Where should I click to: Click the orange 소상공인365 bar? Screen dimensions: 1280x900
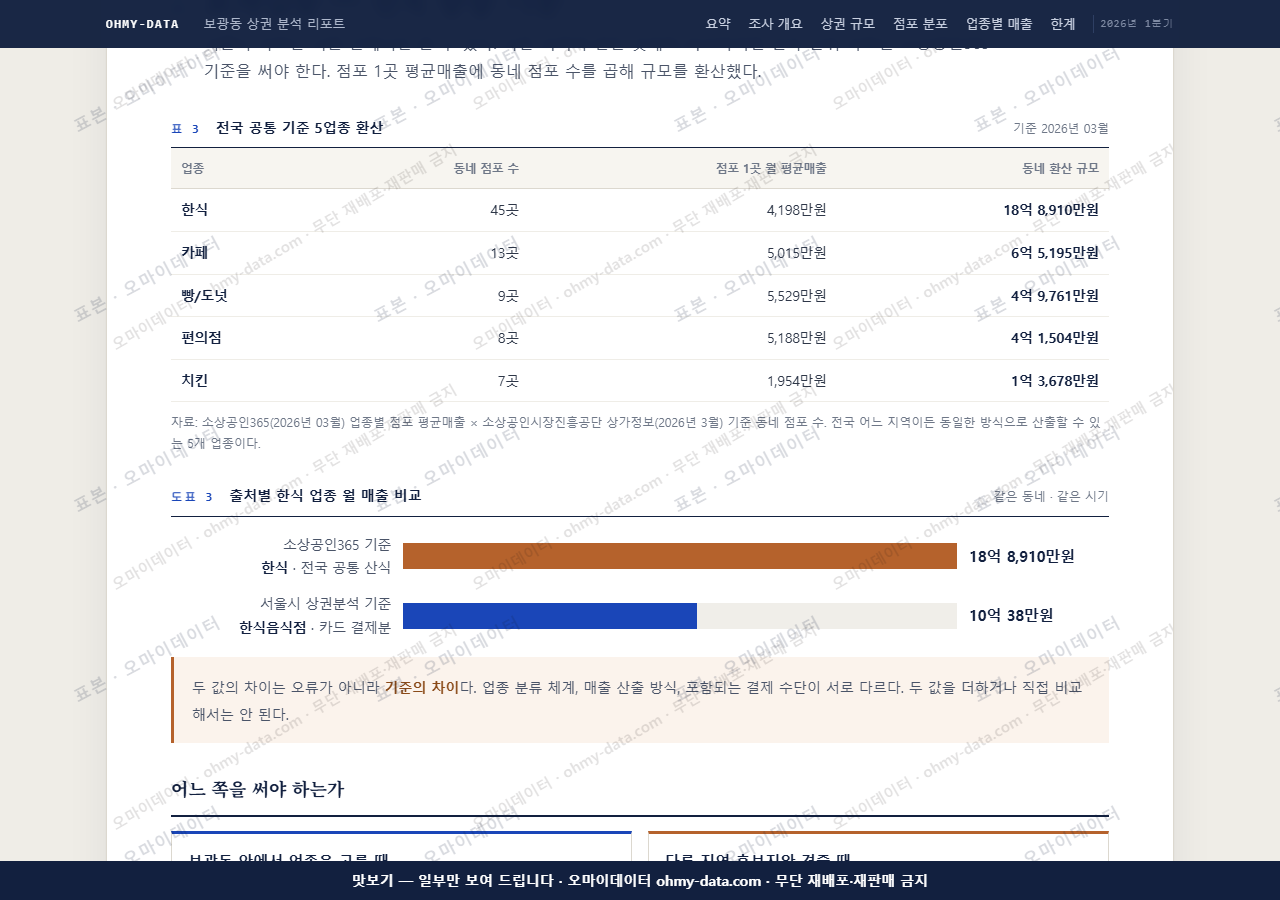(680, 556)
